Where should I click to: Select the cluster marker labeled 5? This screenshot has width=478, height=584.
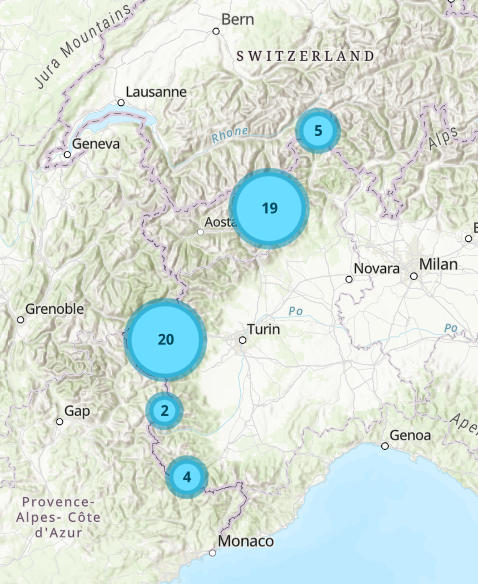click(317, 131)
